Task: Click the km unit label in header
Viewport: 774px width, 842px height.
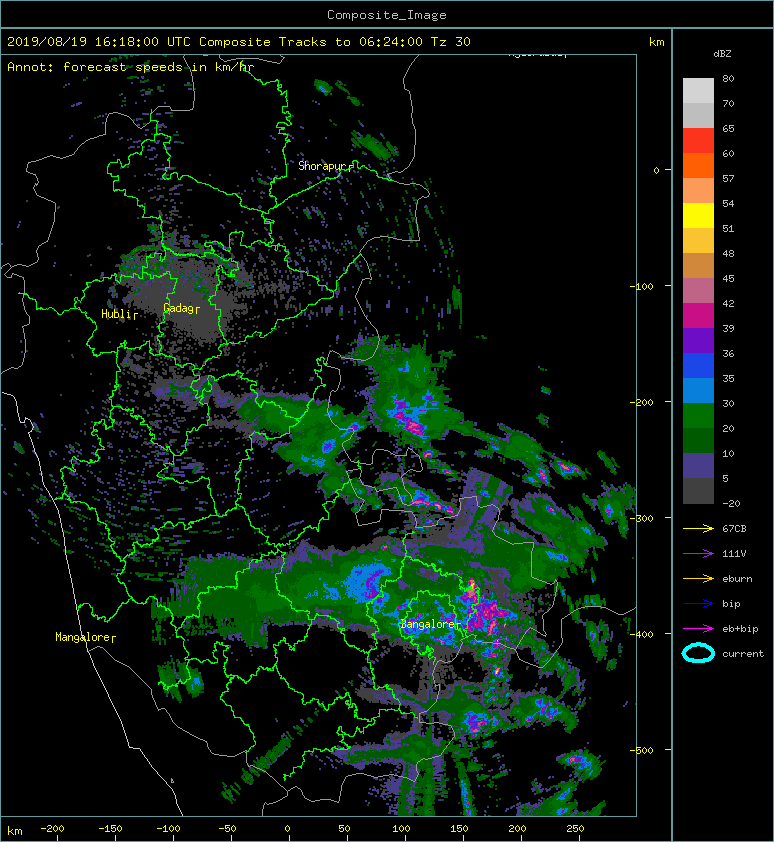Action: [656, 42]
